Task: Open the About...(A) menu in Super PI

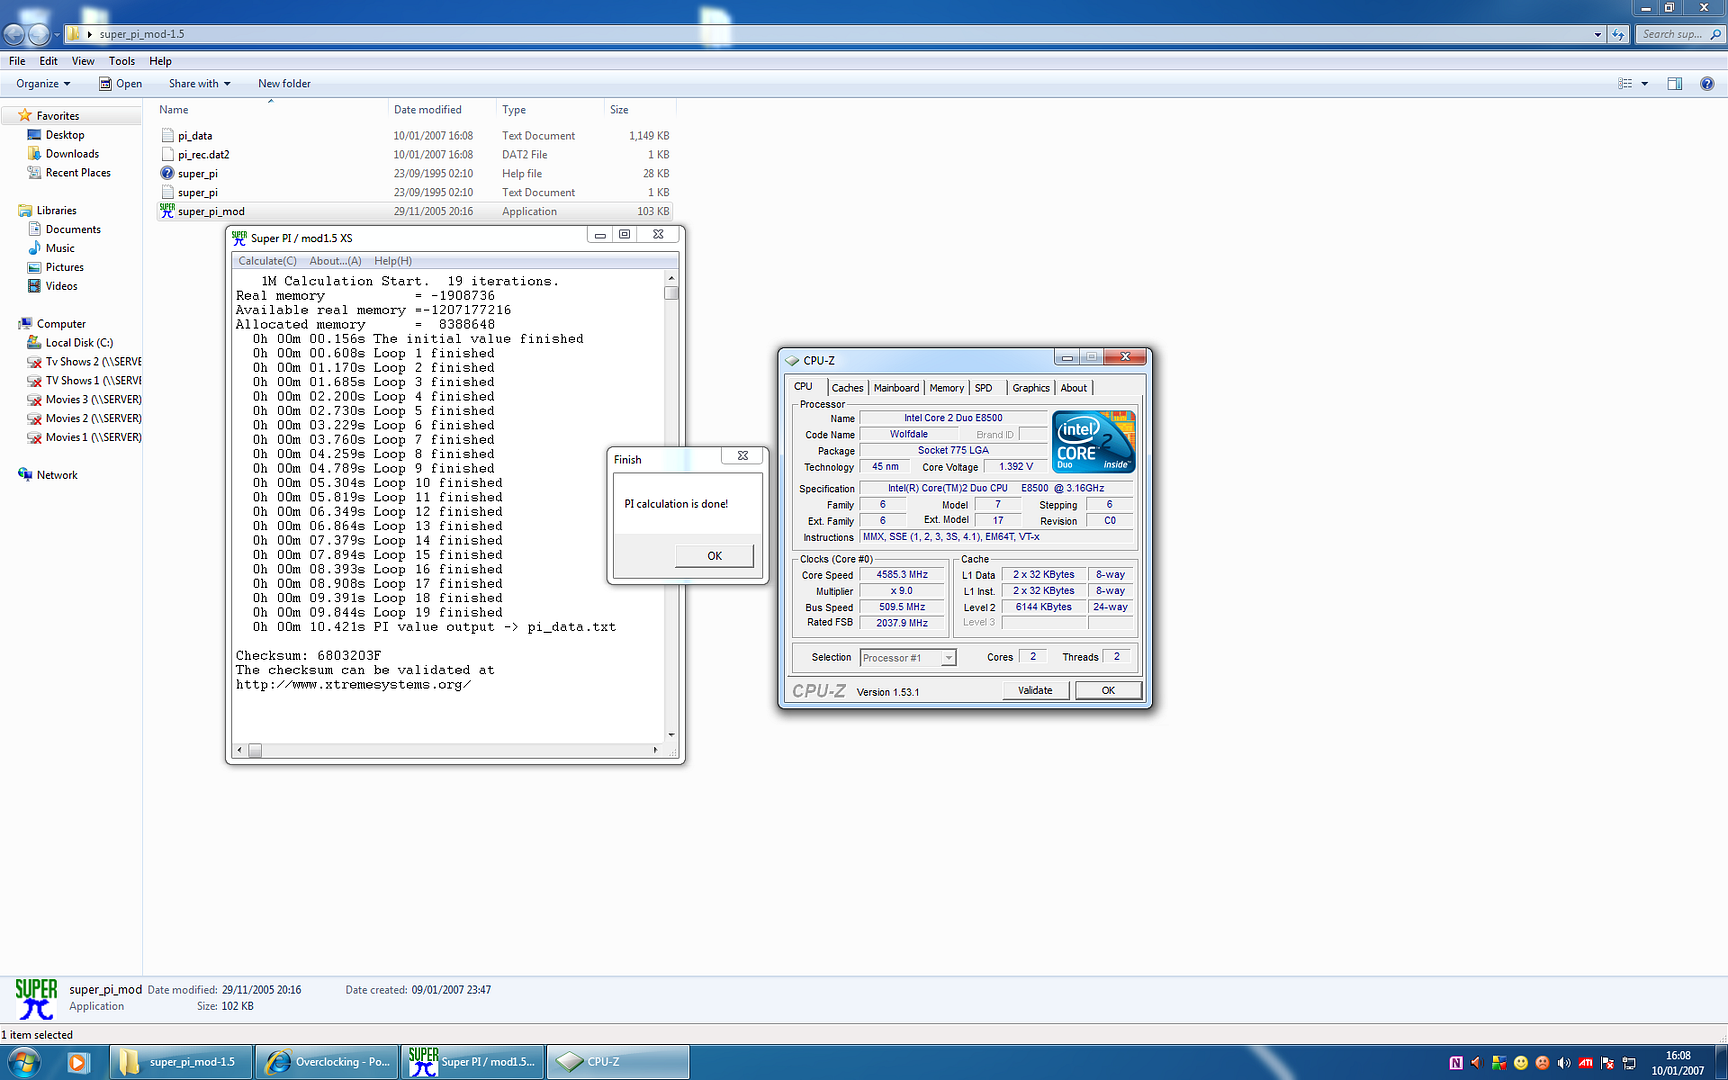Action: tap(335, 261)
